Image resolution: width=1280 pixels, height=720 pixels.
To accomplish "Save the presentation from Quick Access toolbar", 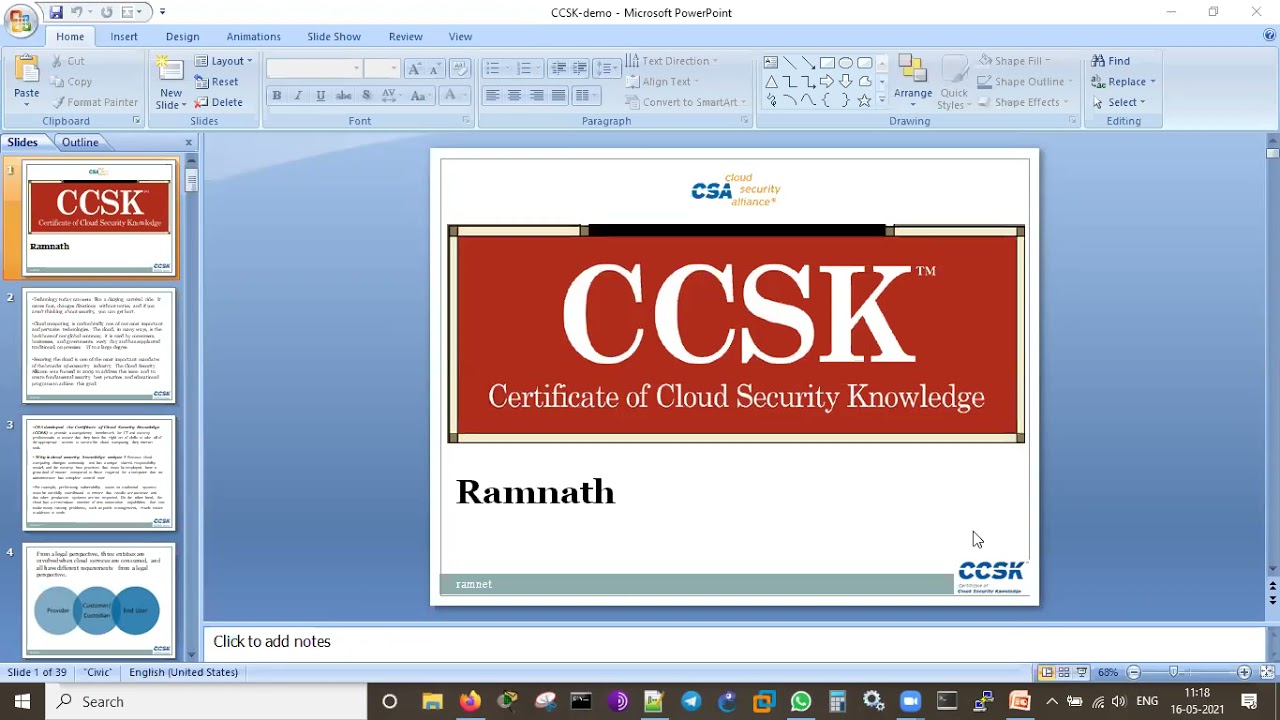I will [x=57, y=12].
